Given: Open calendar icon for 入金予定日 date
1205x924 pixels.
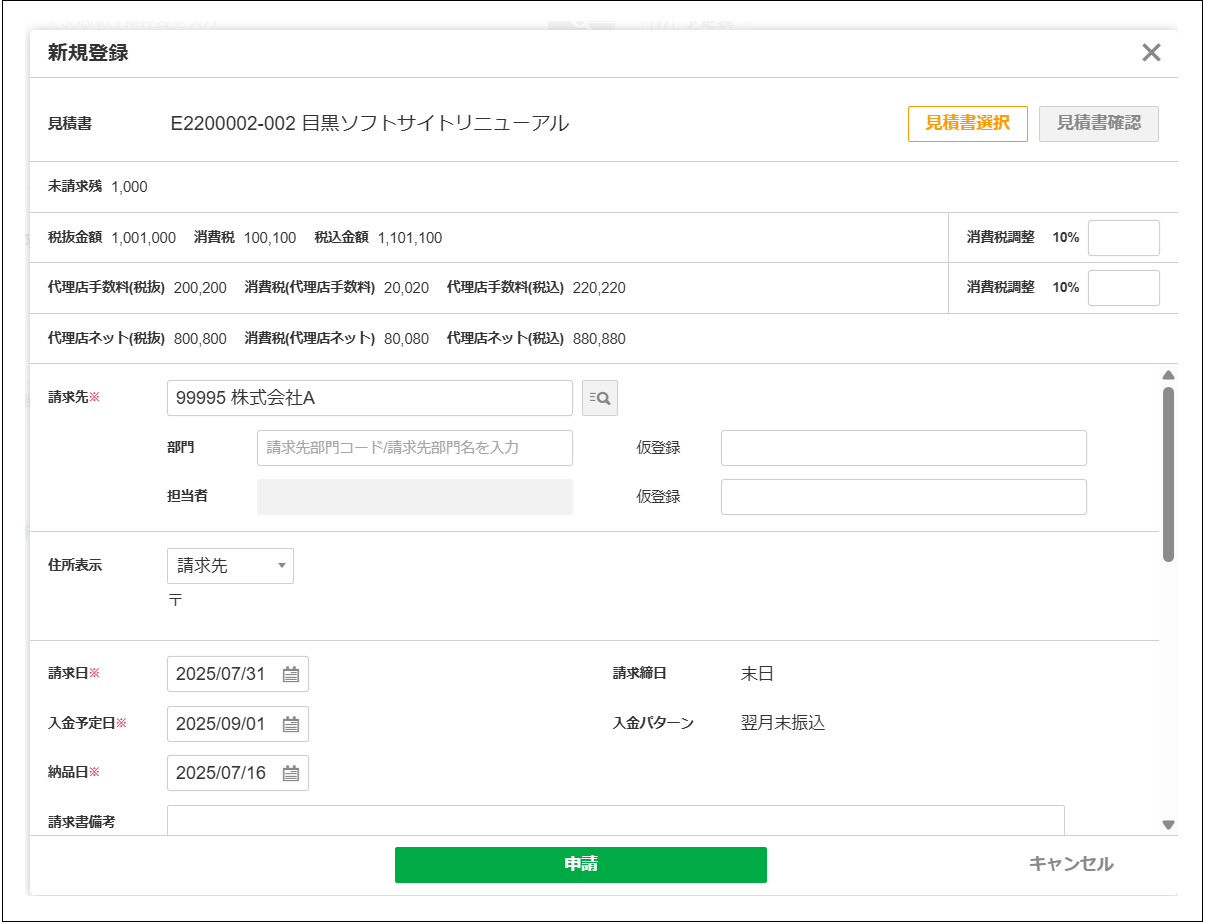Looking at the screenshot, I should tap(291, 724).
